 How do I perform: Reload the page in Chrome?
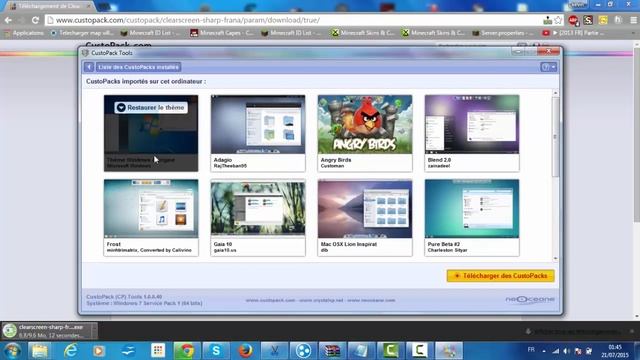tap(36, 20)
